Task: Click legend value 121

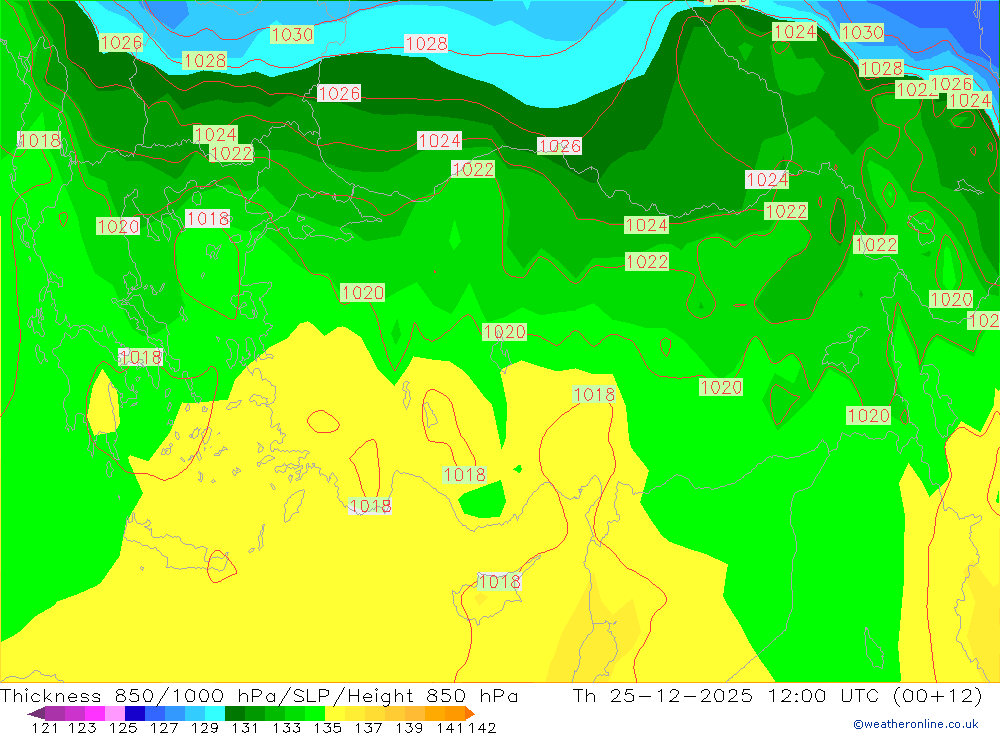Action: pos(45,727)
